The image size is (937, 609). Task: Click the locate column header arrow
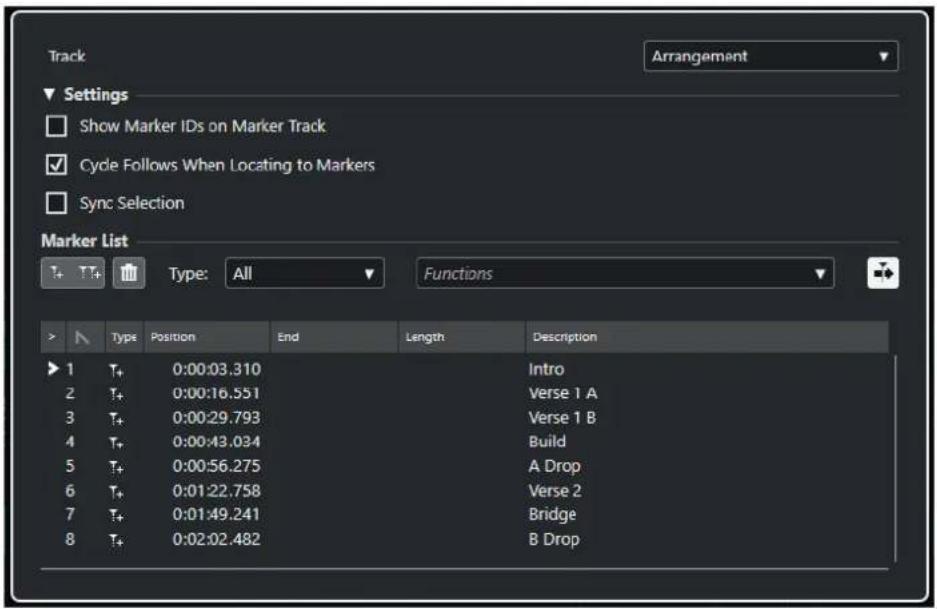(x=52, y=337)
